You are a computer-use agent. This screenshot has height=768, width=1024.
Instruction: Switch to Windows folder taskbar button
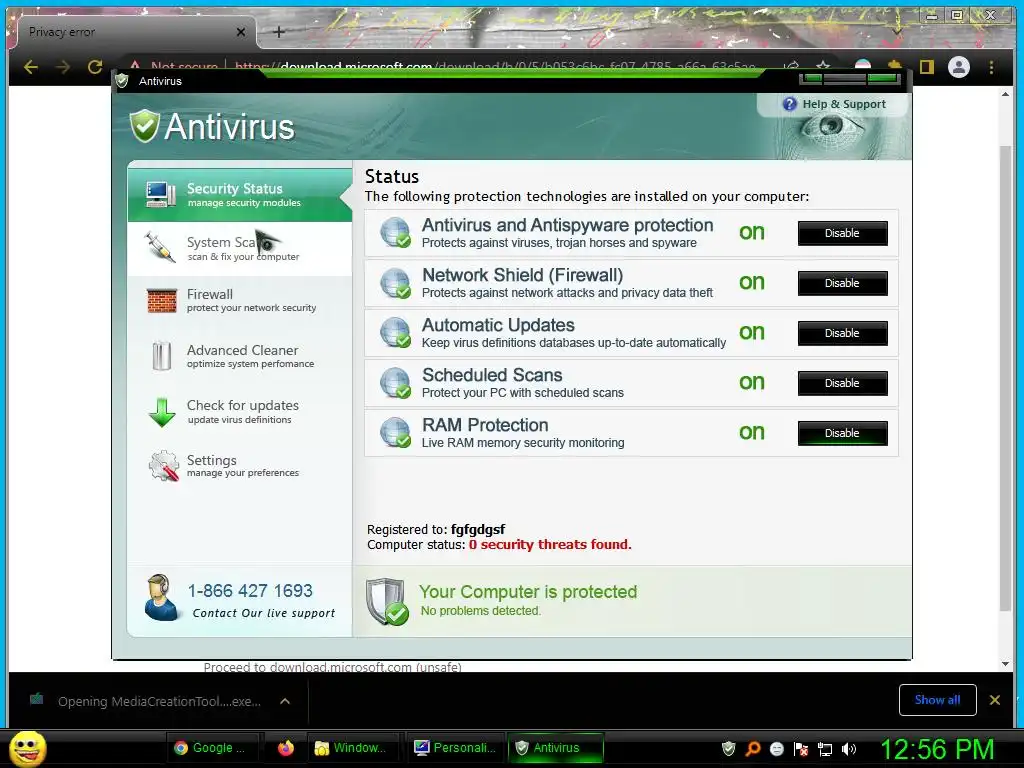353,748
